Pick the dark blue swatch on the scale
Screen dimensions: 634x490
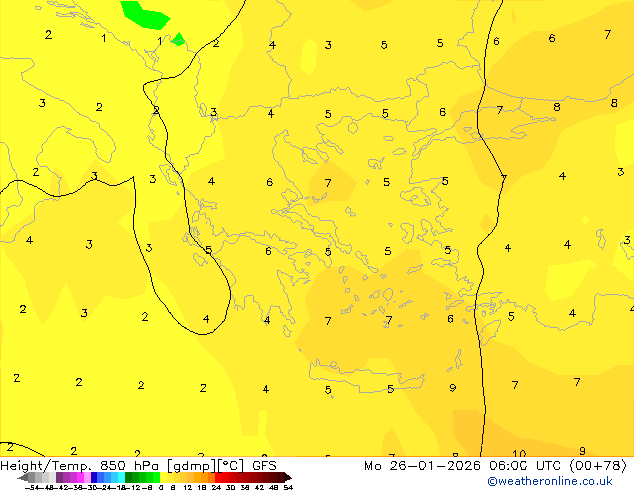pyautogui.click(x=94, y=477)
